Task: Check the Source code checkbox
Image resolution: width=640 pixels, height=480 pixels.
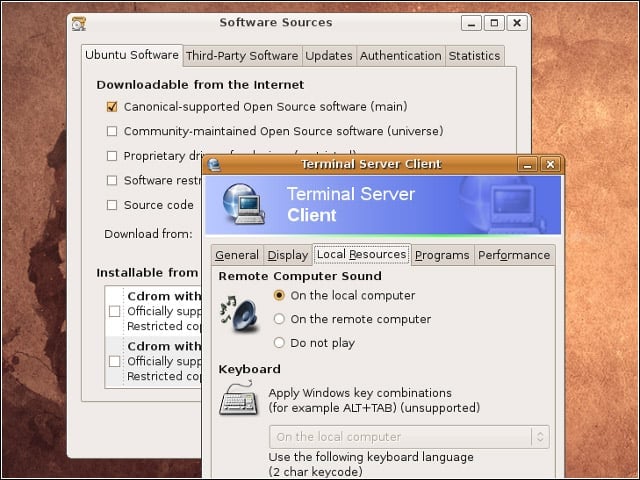Action: [111, 205]
